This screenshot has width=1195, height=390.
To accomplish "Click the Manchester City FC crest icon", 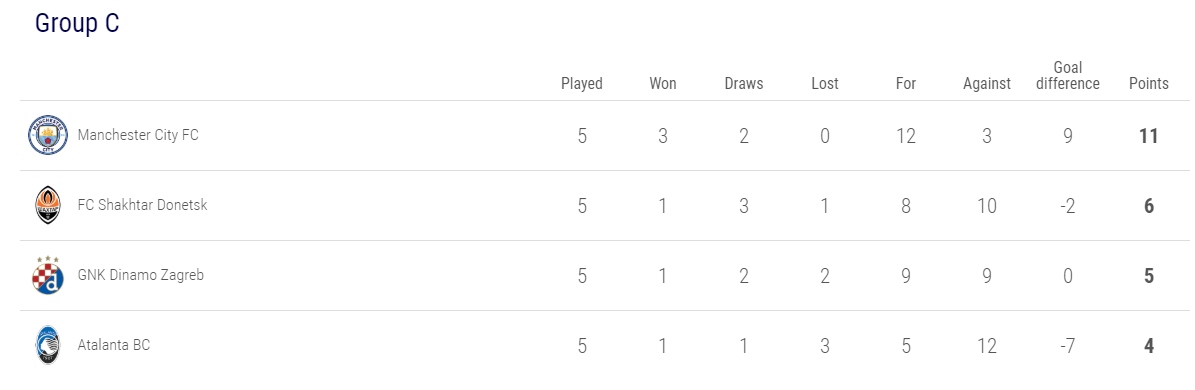I will pos(48,136).
